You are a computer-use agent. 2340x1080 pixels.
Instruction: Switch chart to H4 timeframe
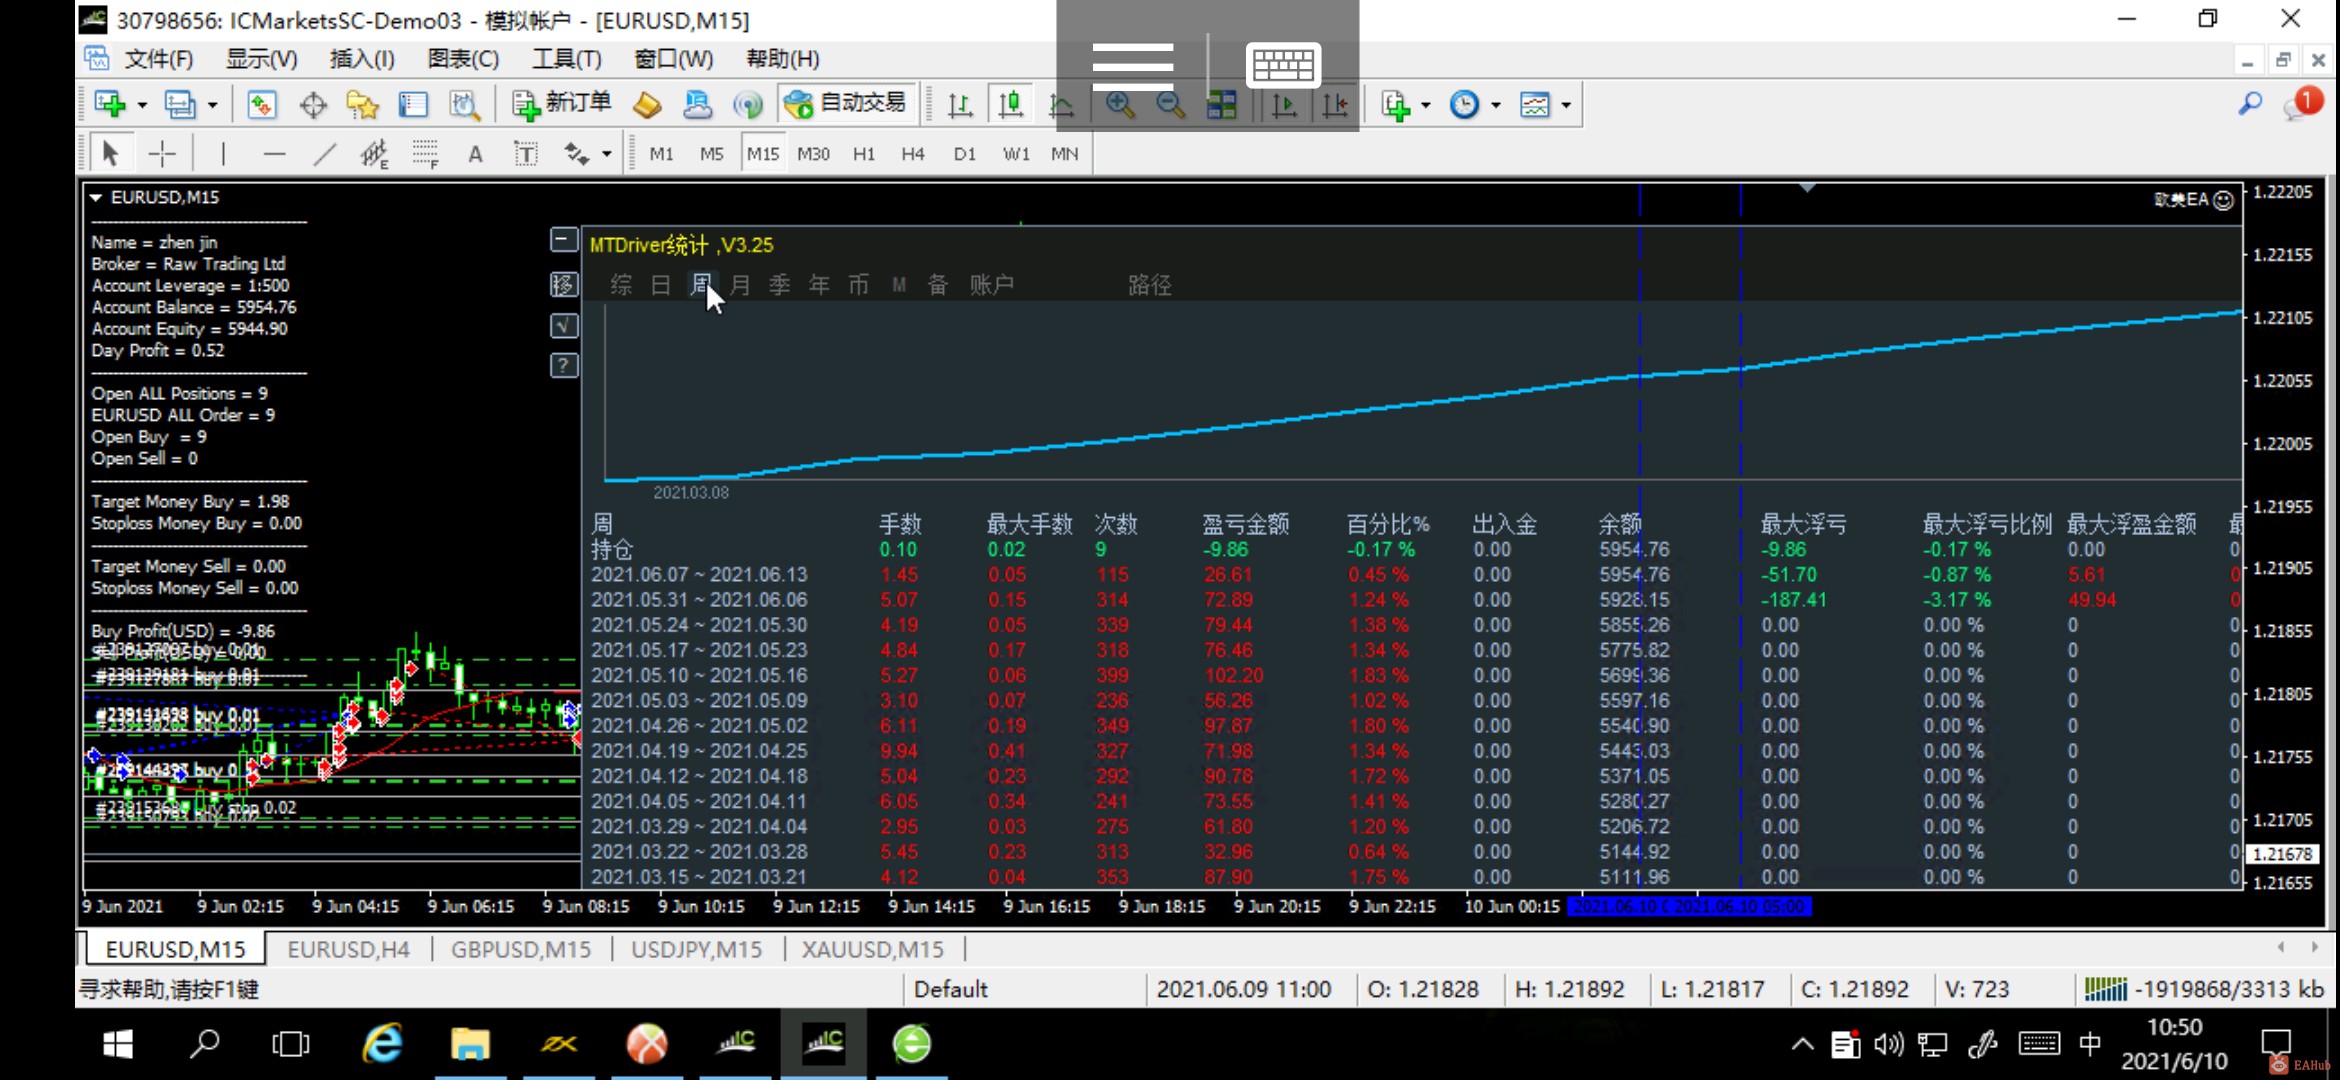[912, 154]
